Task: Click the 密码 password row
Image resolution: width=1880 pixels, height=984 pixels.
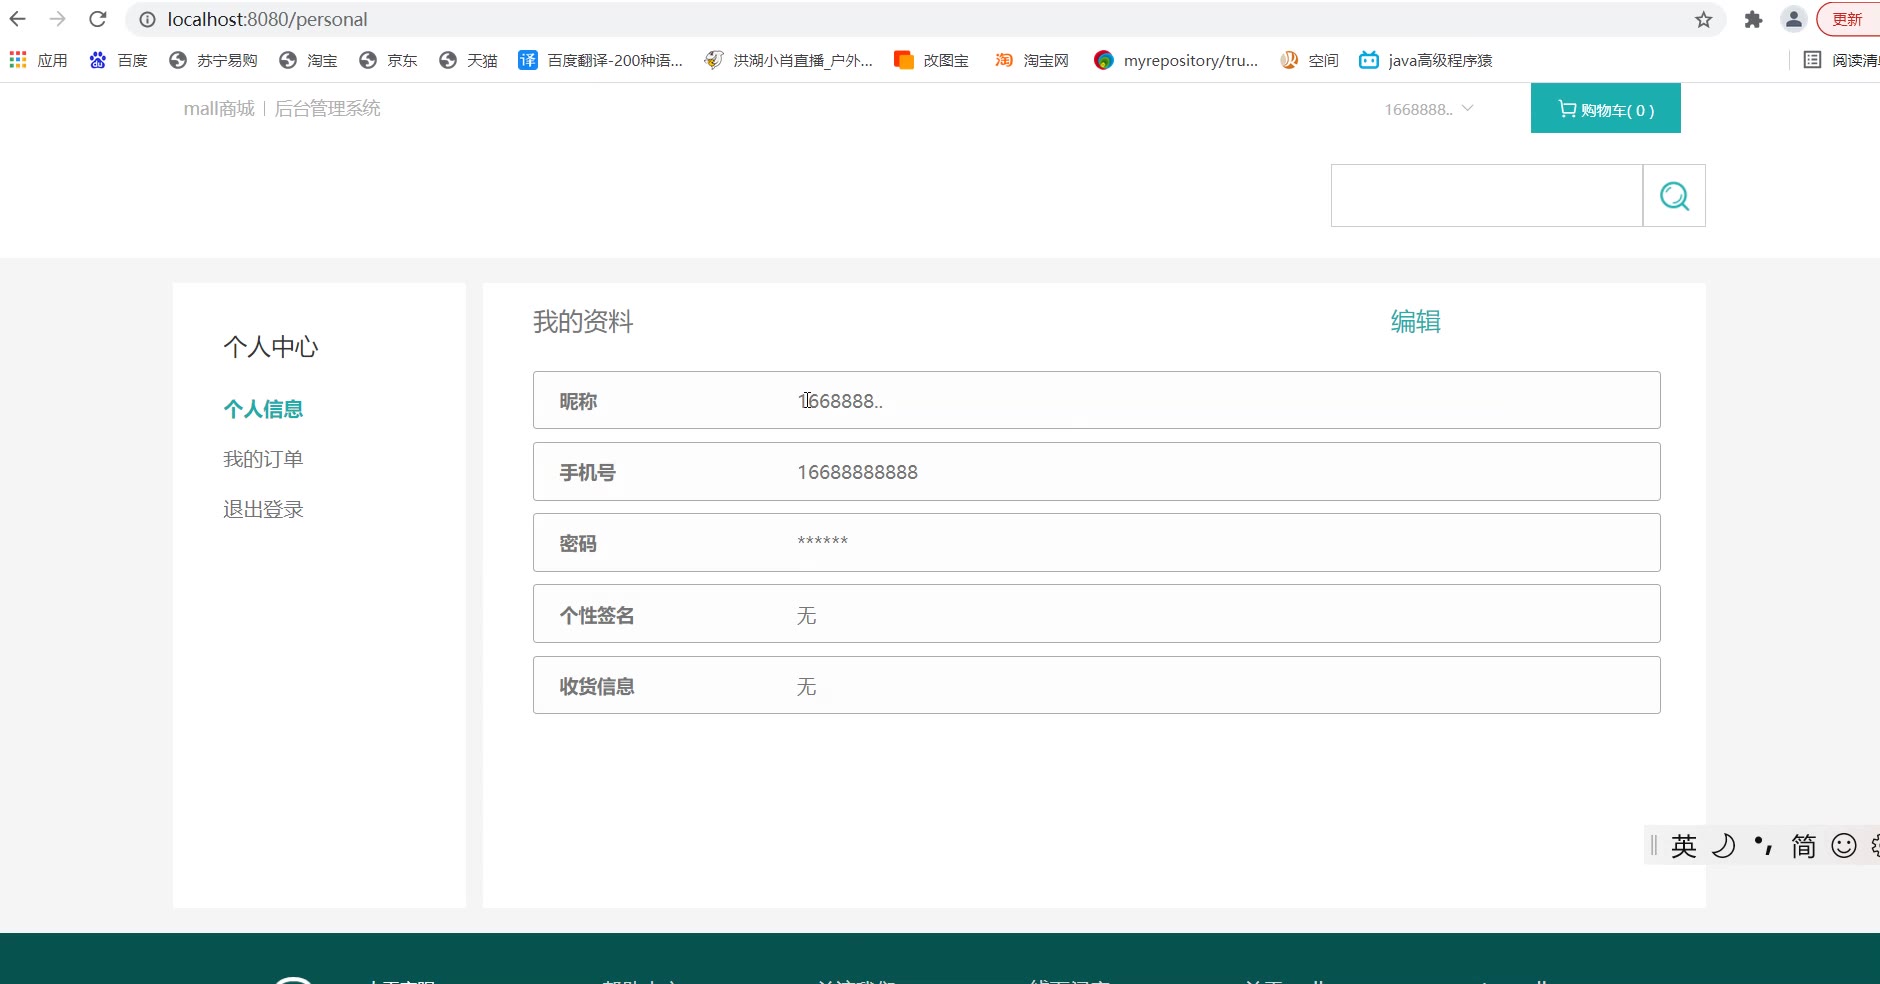Action: [x=1097, y=543]
